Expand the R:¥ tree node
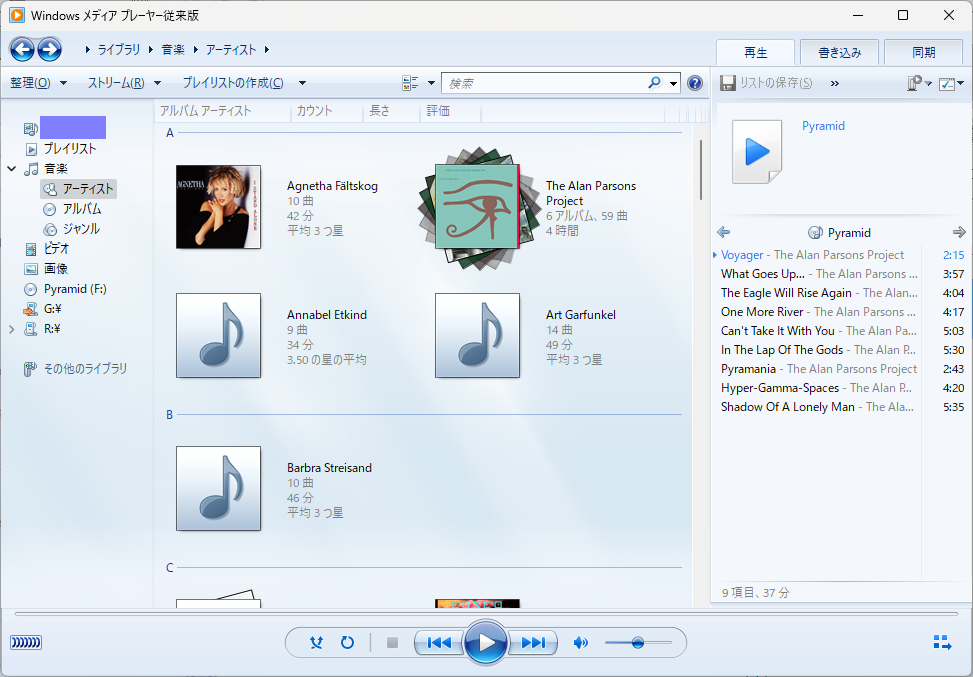The width and height of the screenshot is (973, 677). click(x=11, y=329)
